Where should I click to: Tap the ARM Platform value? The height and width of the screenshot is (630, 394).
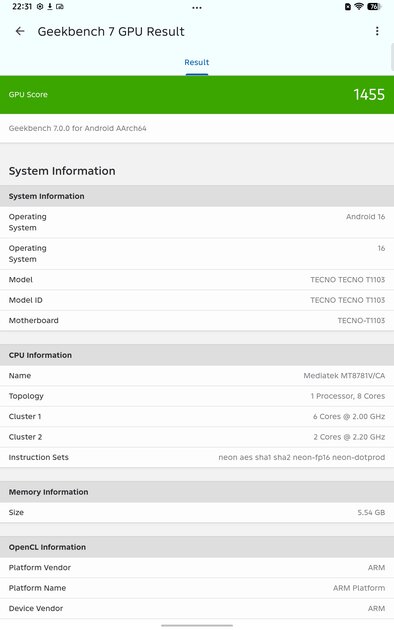(359, 588)
